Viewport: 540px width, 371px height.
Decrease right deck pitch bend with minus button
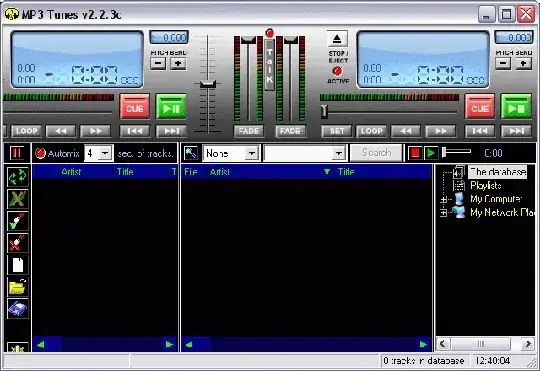pos(503,63)
